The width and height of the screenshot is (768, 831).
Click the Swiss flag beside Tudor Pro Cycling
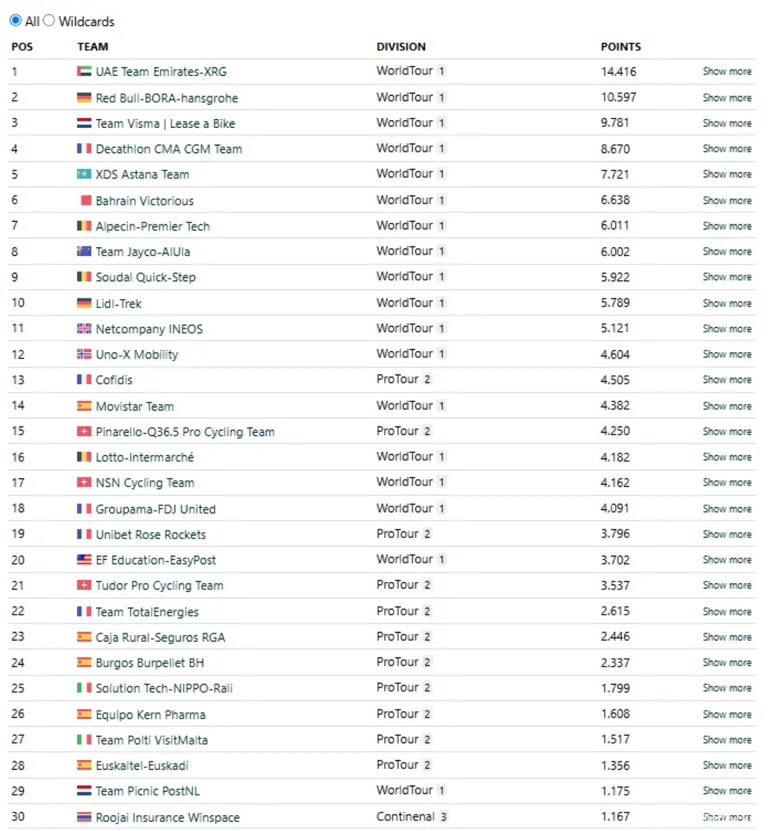tap(84, 585)
